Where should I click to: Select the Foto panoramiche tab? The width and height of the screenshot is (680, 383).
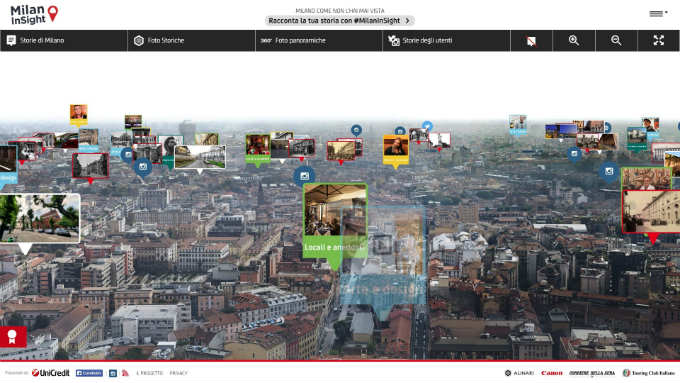pyautogui.click(x=319, y=40)
